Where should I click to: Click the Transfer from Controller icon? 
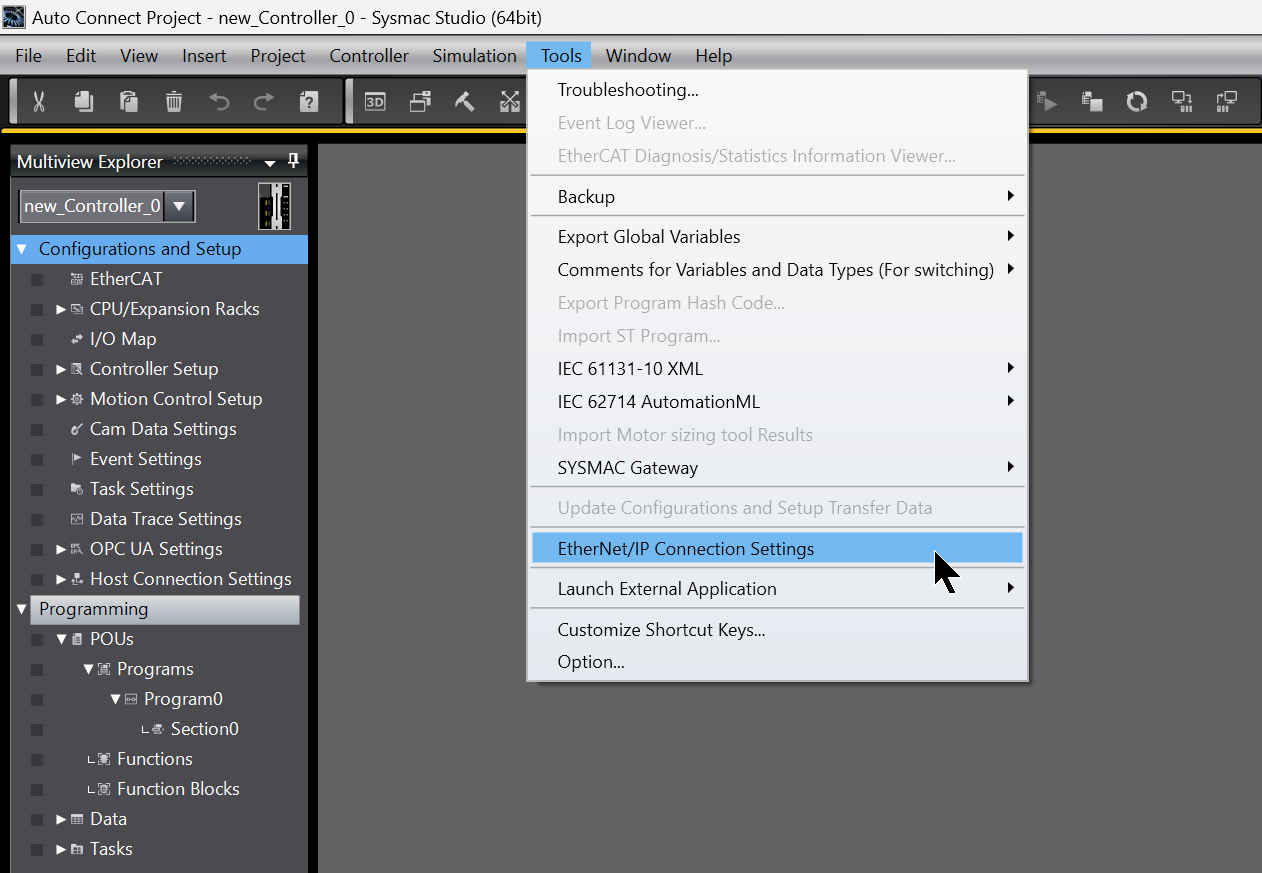(1227, 101)
